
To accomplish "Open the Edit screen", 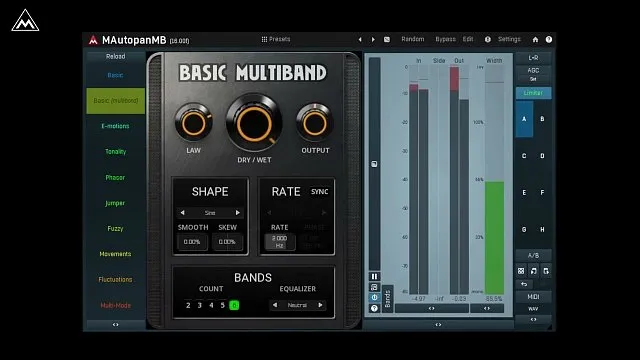I will (x=468, y=39).
